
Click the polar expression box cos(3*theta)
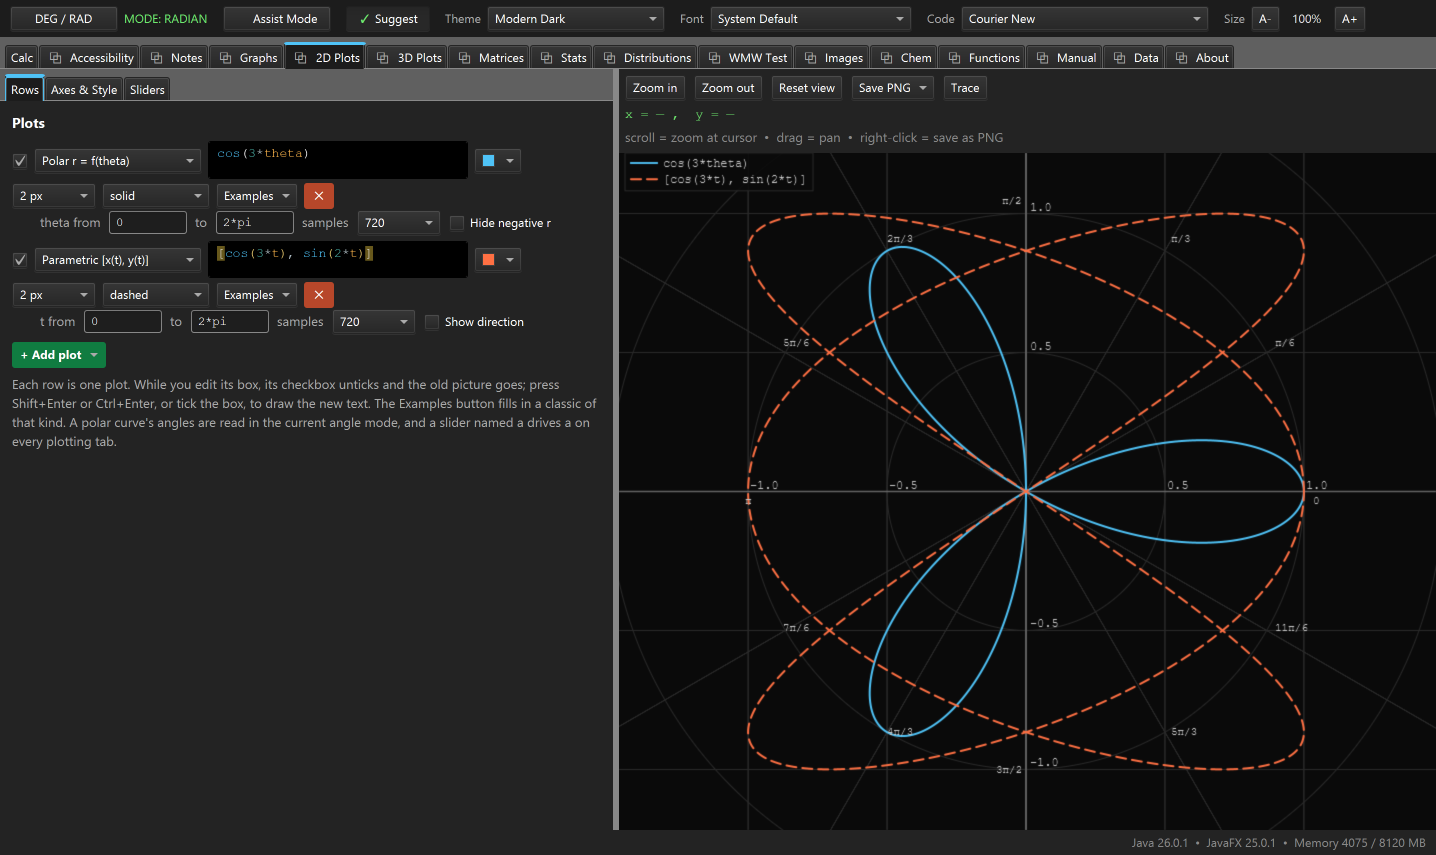click(x=338, y=160)
